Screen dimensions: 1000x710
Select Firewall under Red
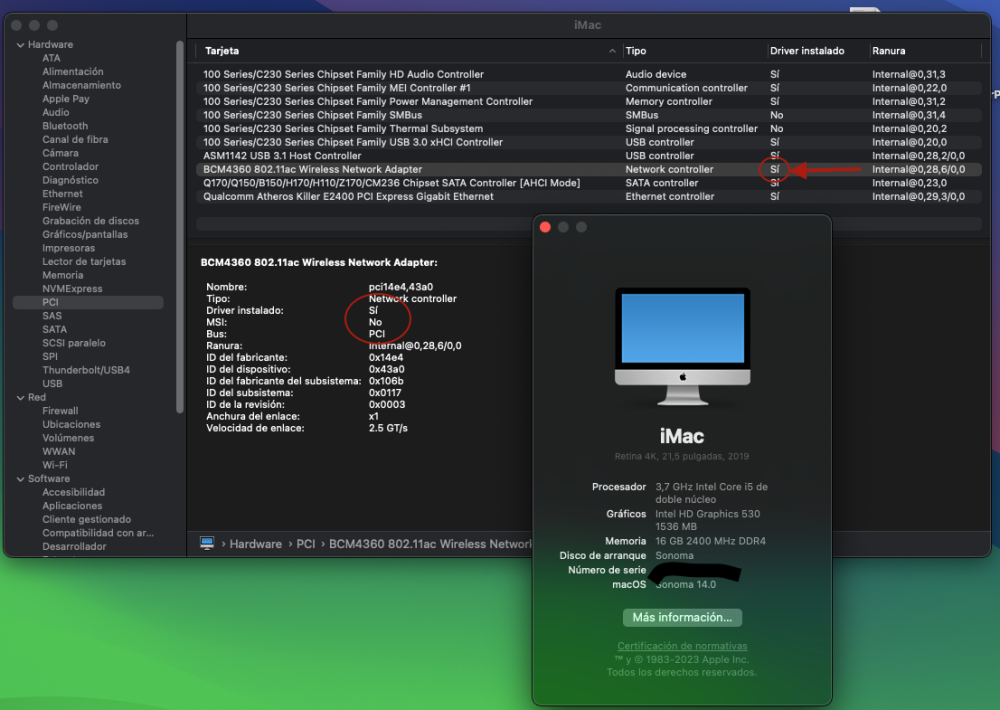pyautogui.click(x=60, y=411)
